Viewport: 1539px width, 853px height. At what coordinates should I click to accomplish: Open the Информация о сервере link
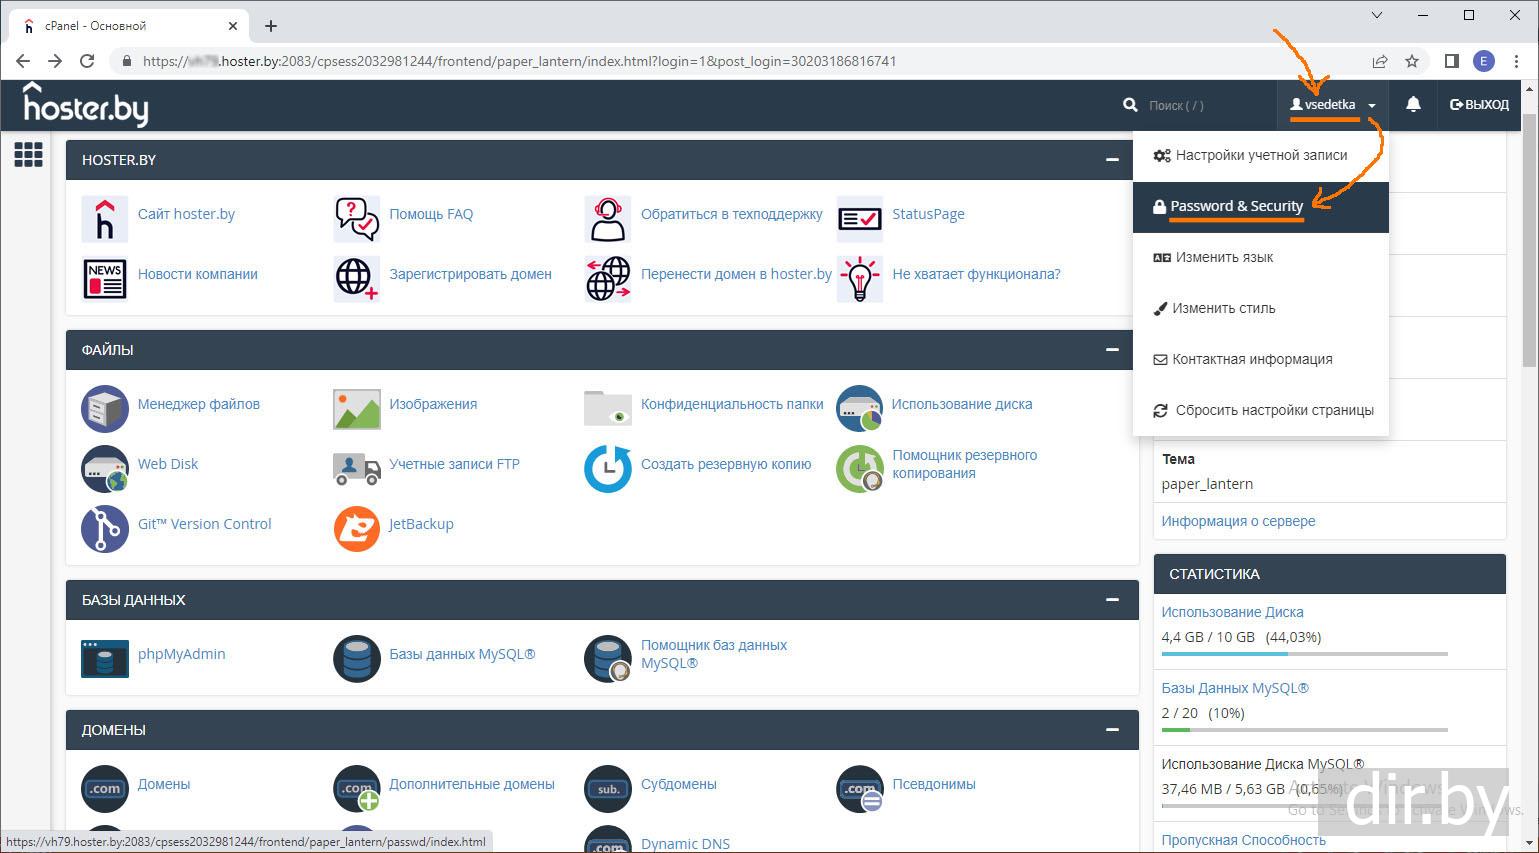(x=1238, y=521)
